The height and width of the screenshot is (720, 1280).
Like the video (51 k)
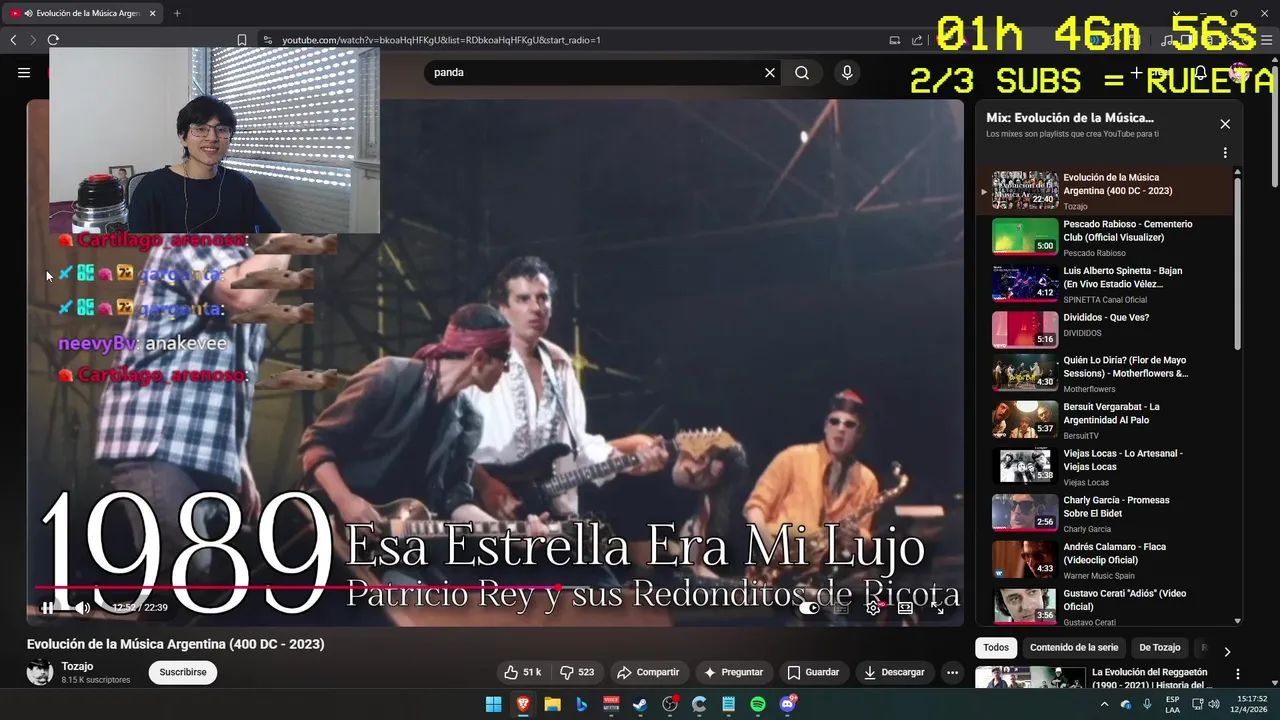tap(523, 672)
